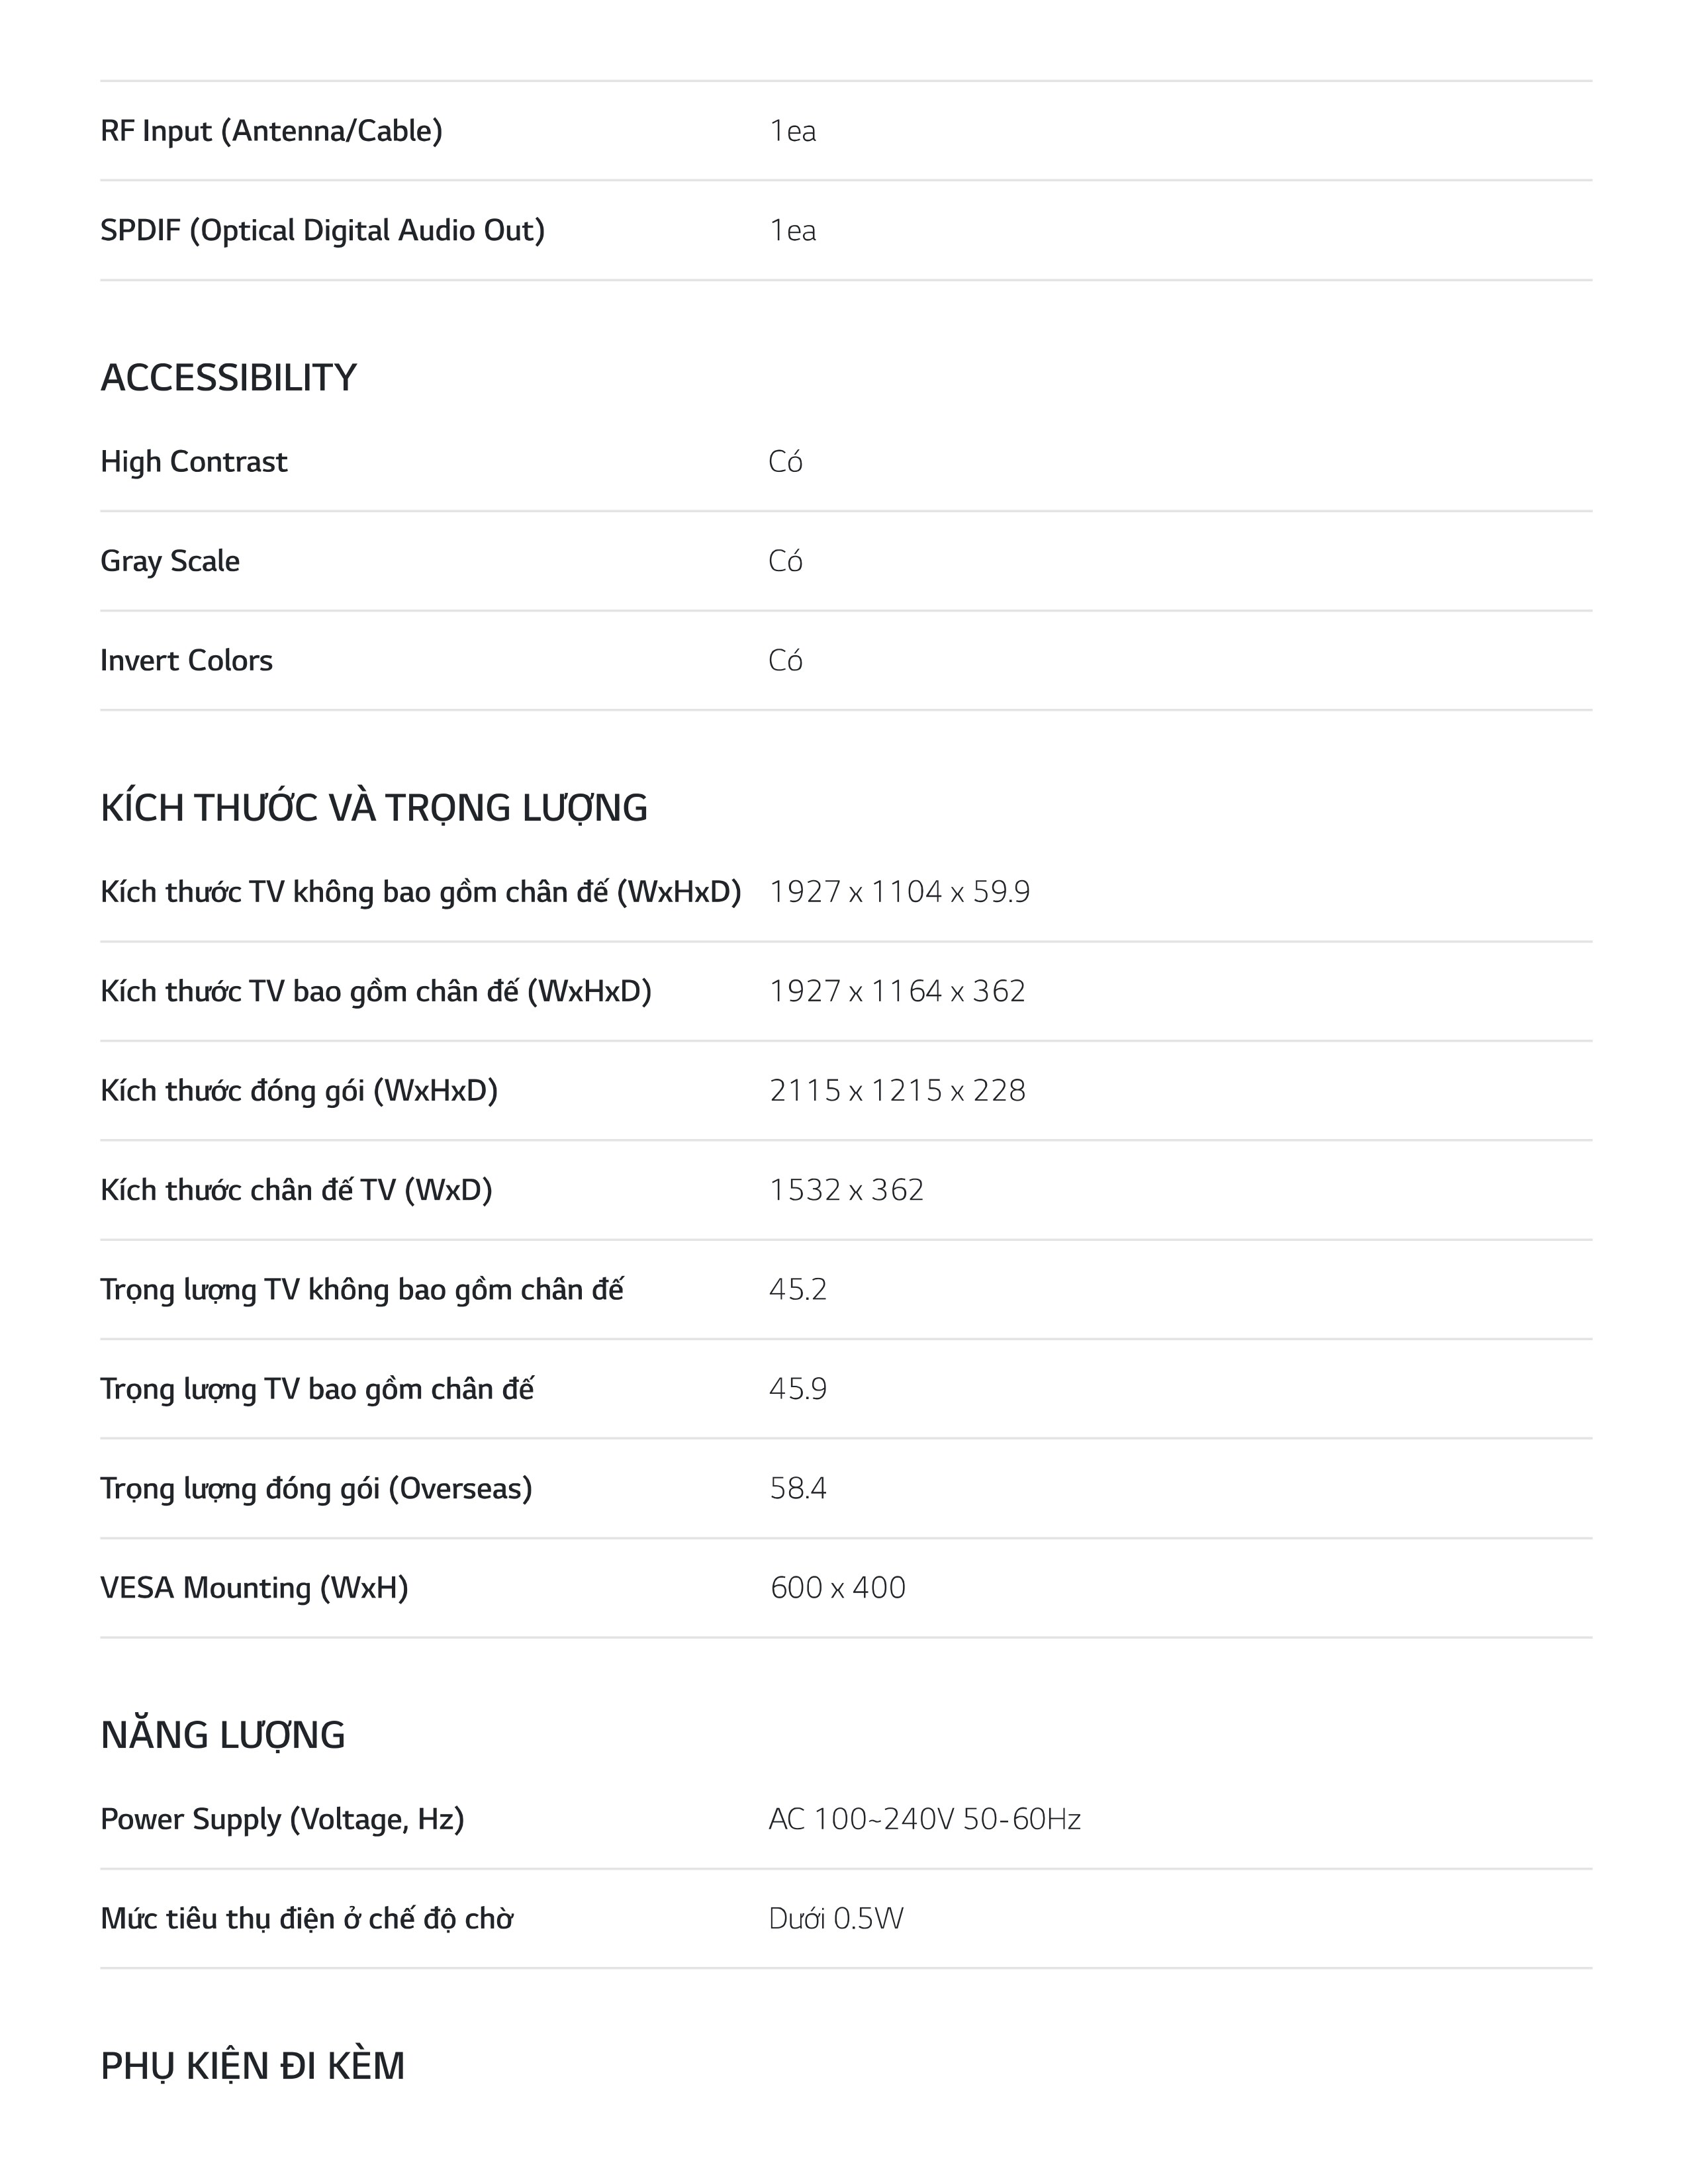Image resolution: width=1688 pixels, height=2184 pixels.
Task: Select the value 1927 x 1164 x 362
Action: (898, 991)
